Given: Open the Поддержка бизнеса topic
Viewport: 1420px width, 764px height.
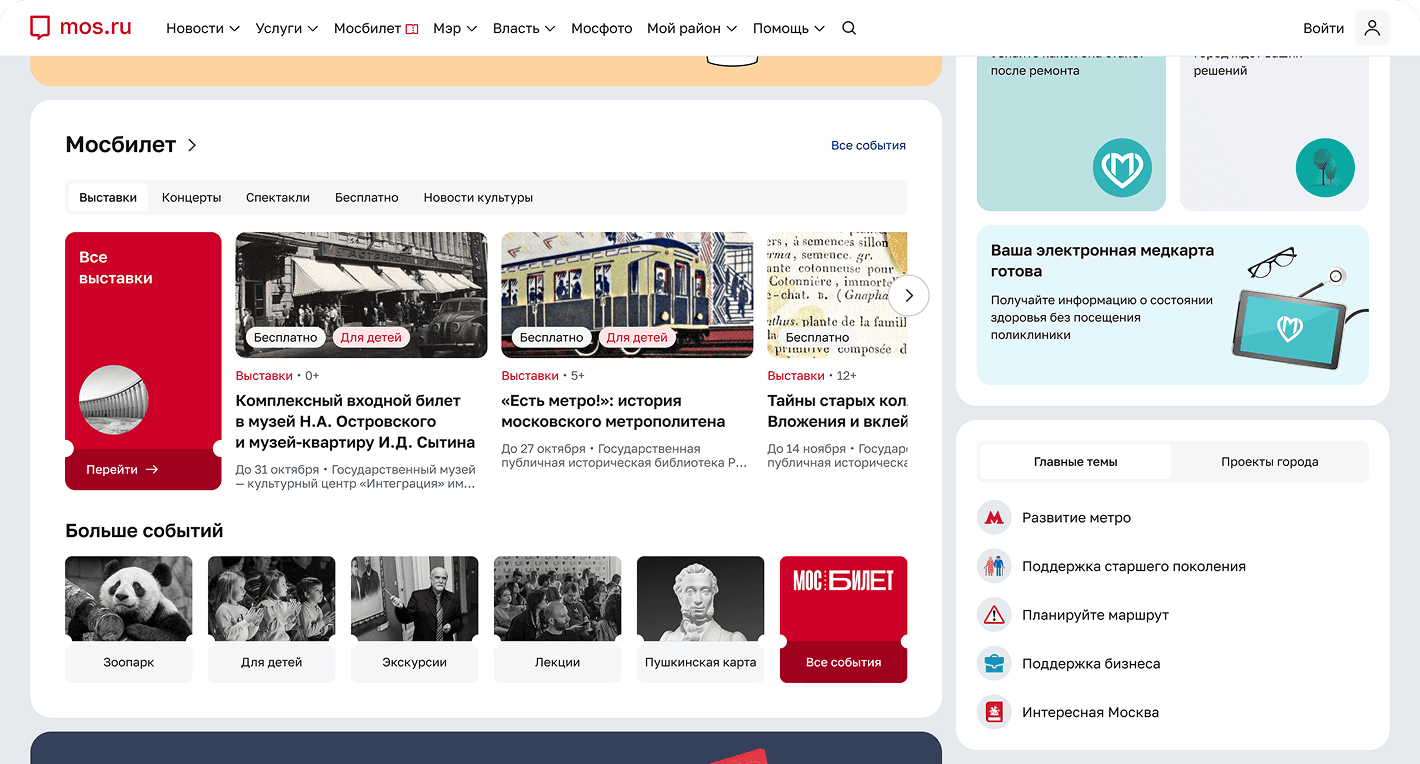Looking at the screenshot, I should 1091,664.
